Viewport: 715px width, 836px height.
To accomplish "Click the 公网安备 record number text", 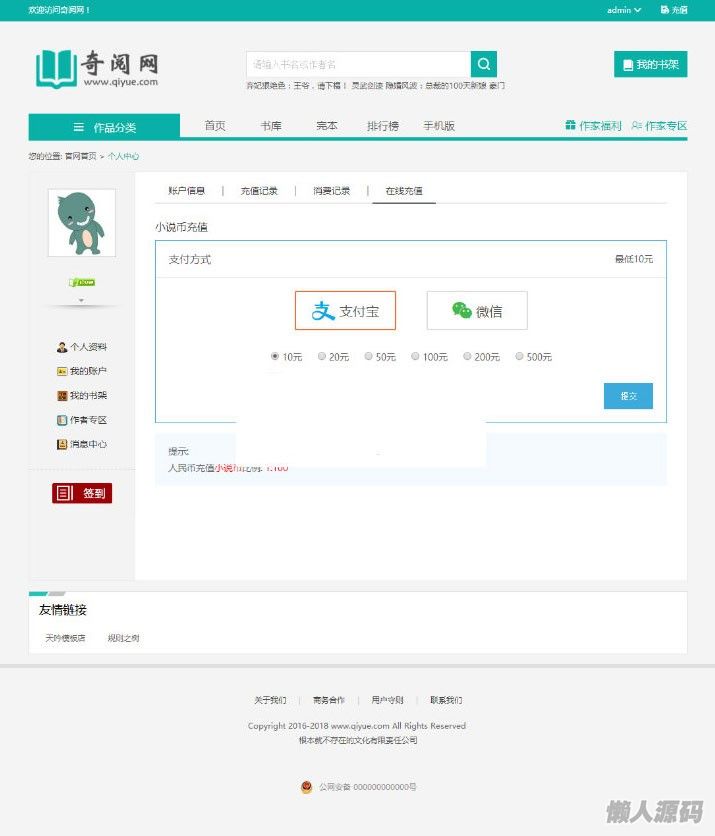I will coord(367,787).
